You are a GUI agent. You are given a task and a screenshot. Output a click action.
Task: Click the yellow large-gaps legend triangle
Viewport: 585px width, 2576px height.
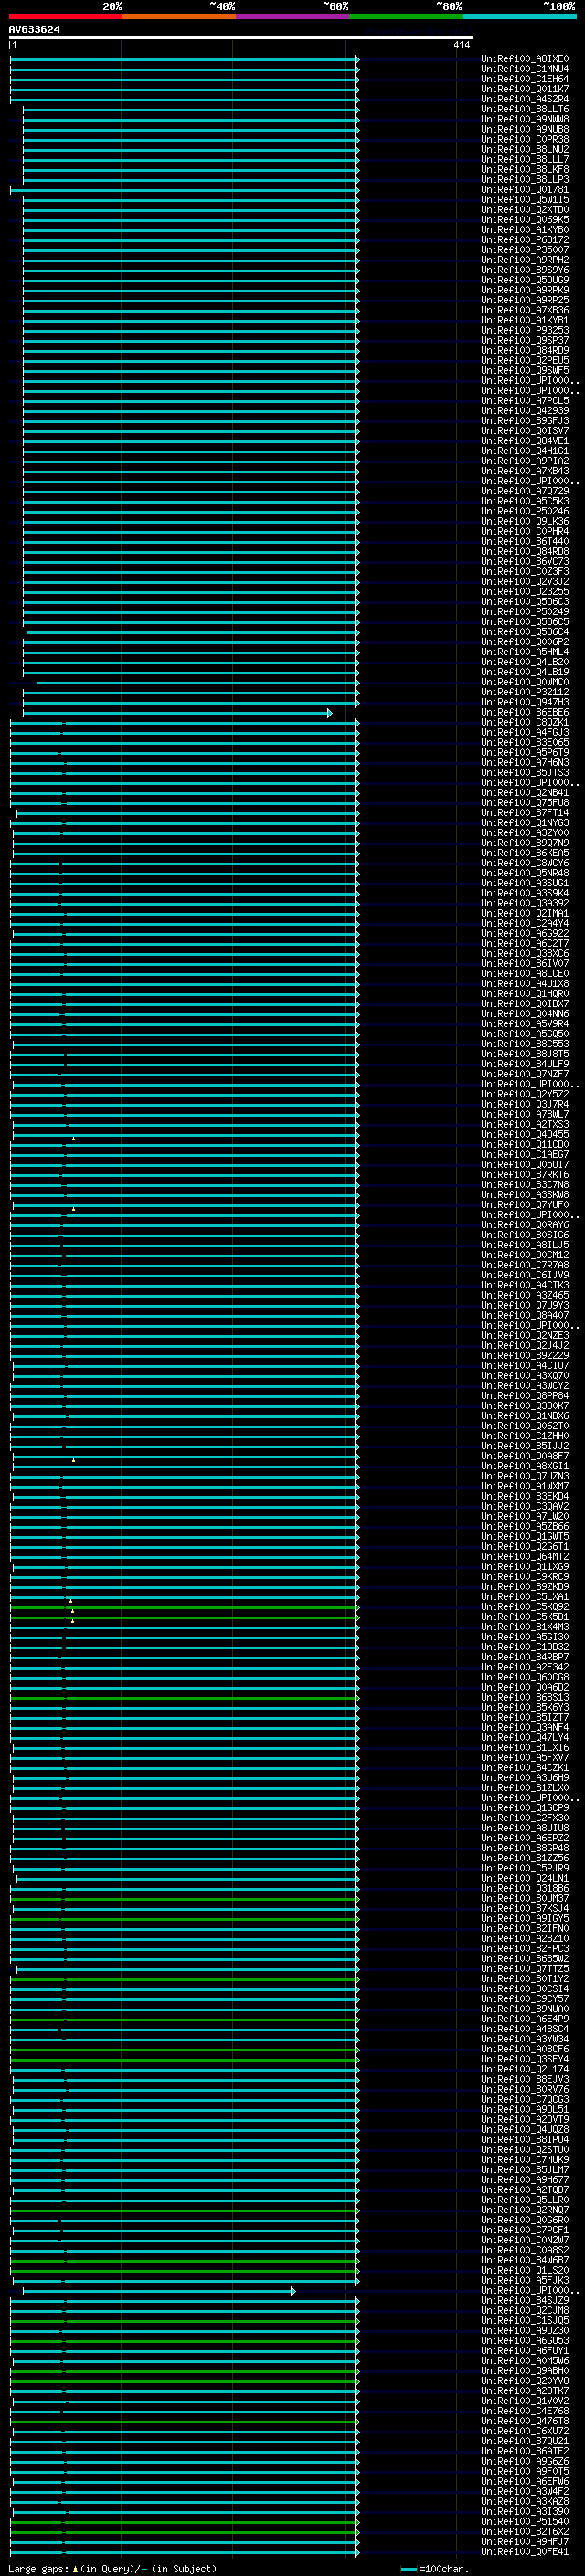[x=75, y=2568]
